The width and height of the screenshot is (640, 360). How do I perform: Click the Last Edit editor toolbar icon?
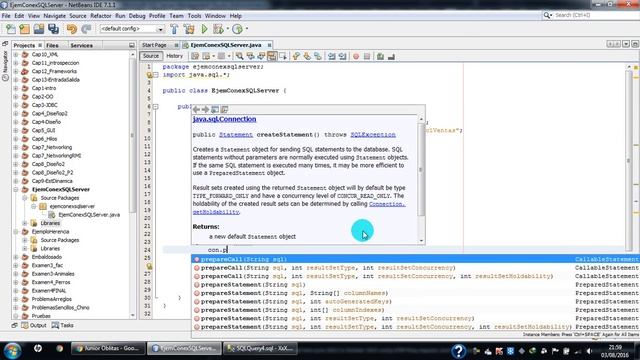[195, 56]
